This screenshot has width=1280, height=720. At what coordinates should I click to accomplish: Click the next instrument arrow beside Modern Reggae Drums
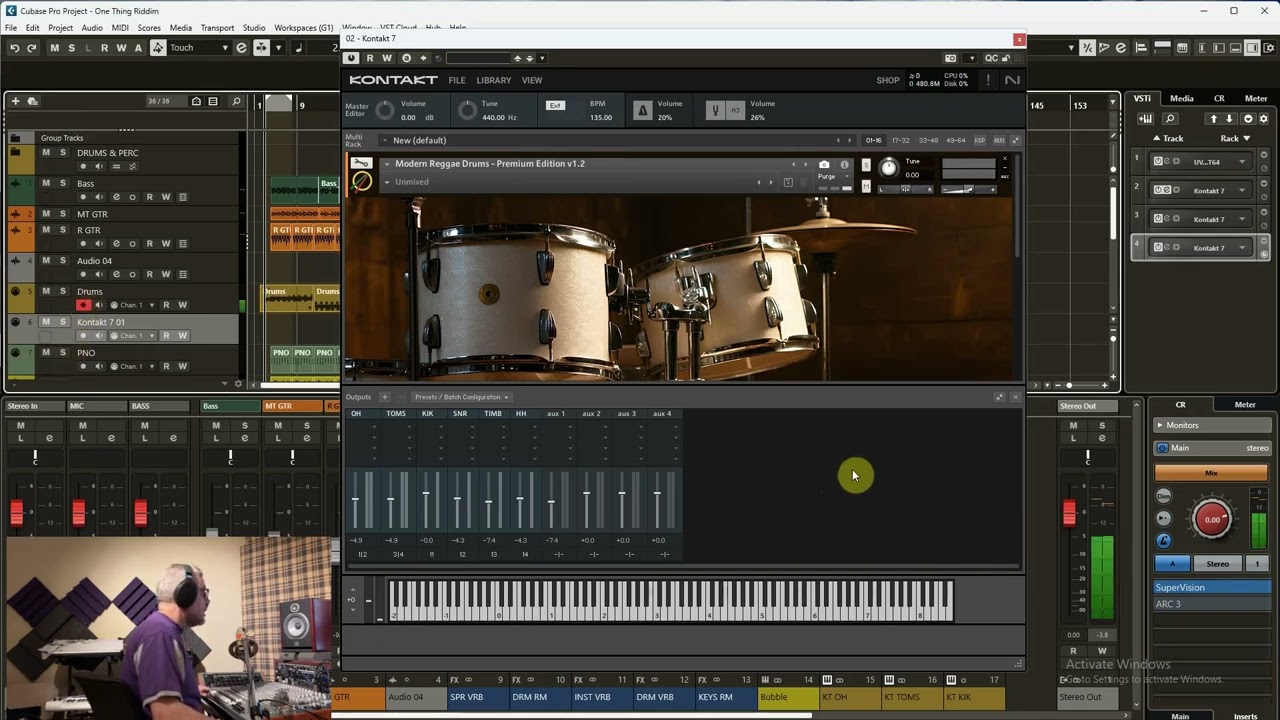click(x=805, y=164)
